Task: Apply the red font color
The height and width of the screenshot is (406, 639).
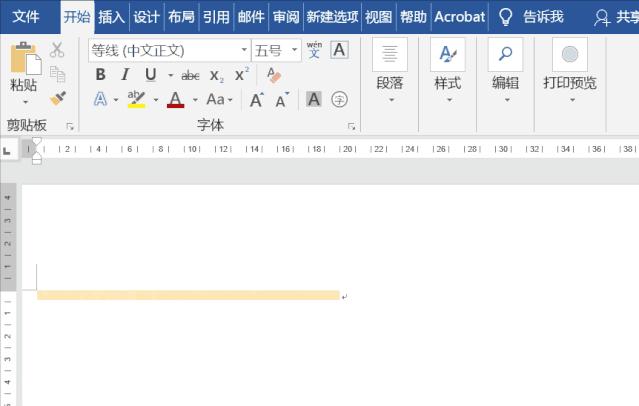Action: point(176,99)
